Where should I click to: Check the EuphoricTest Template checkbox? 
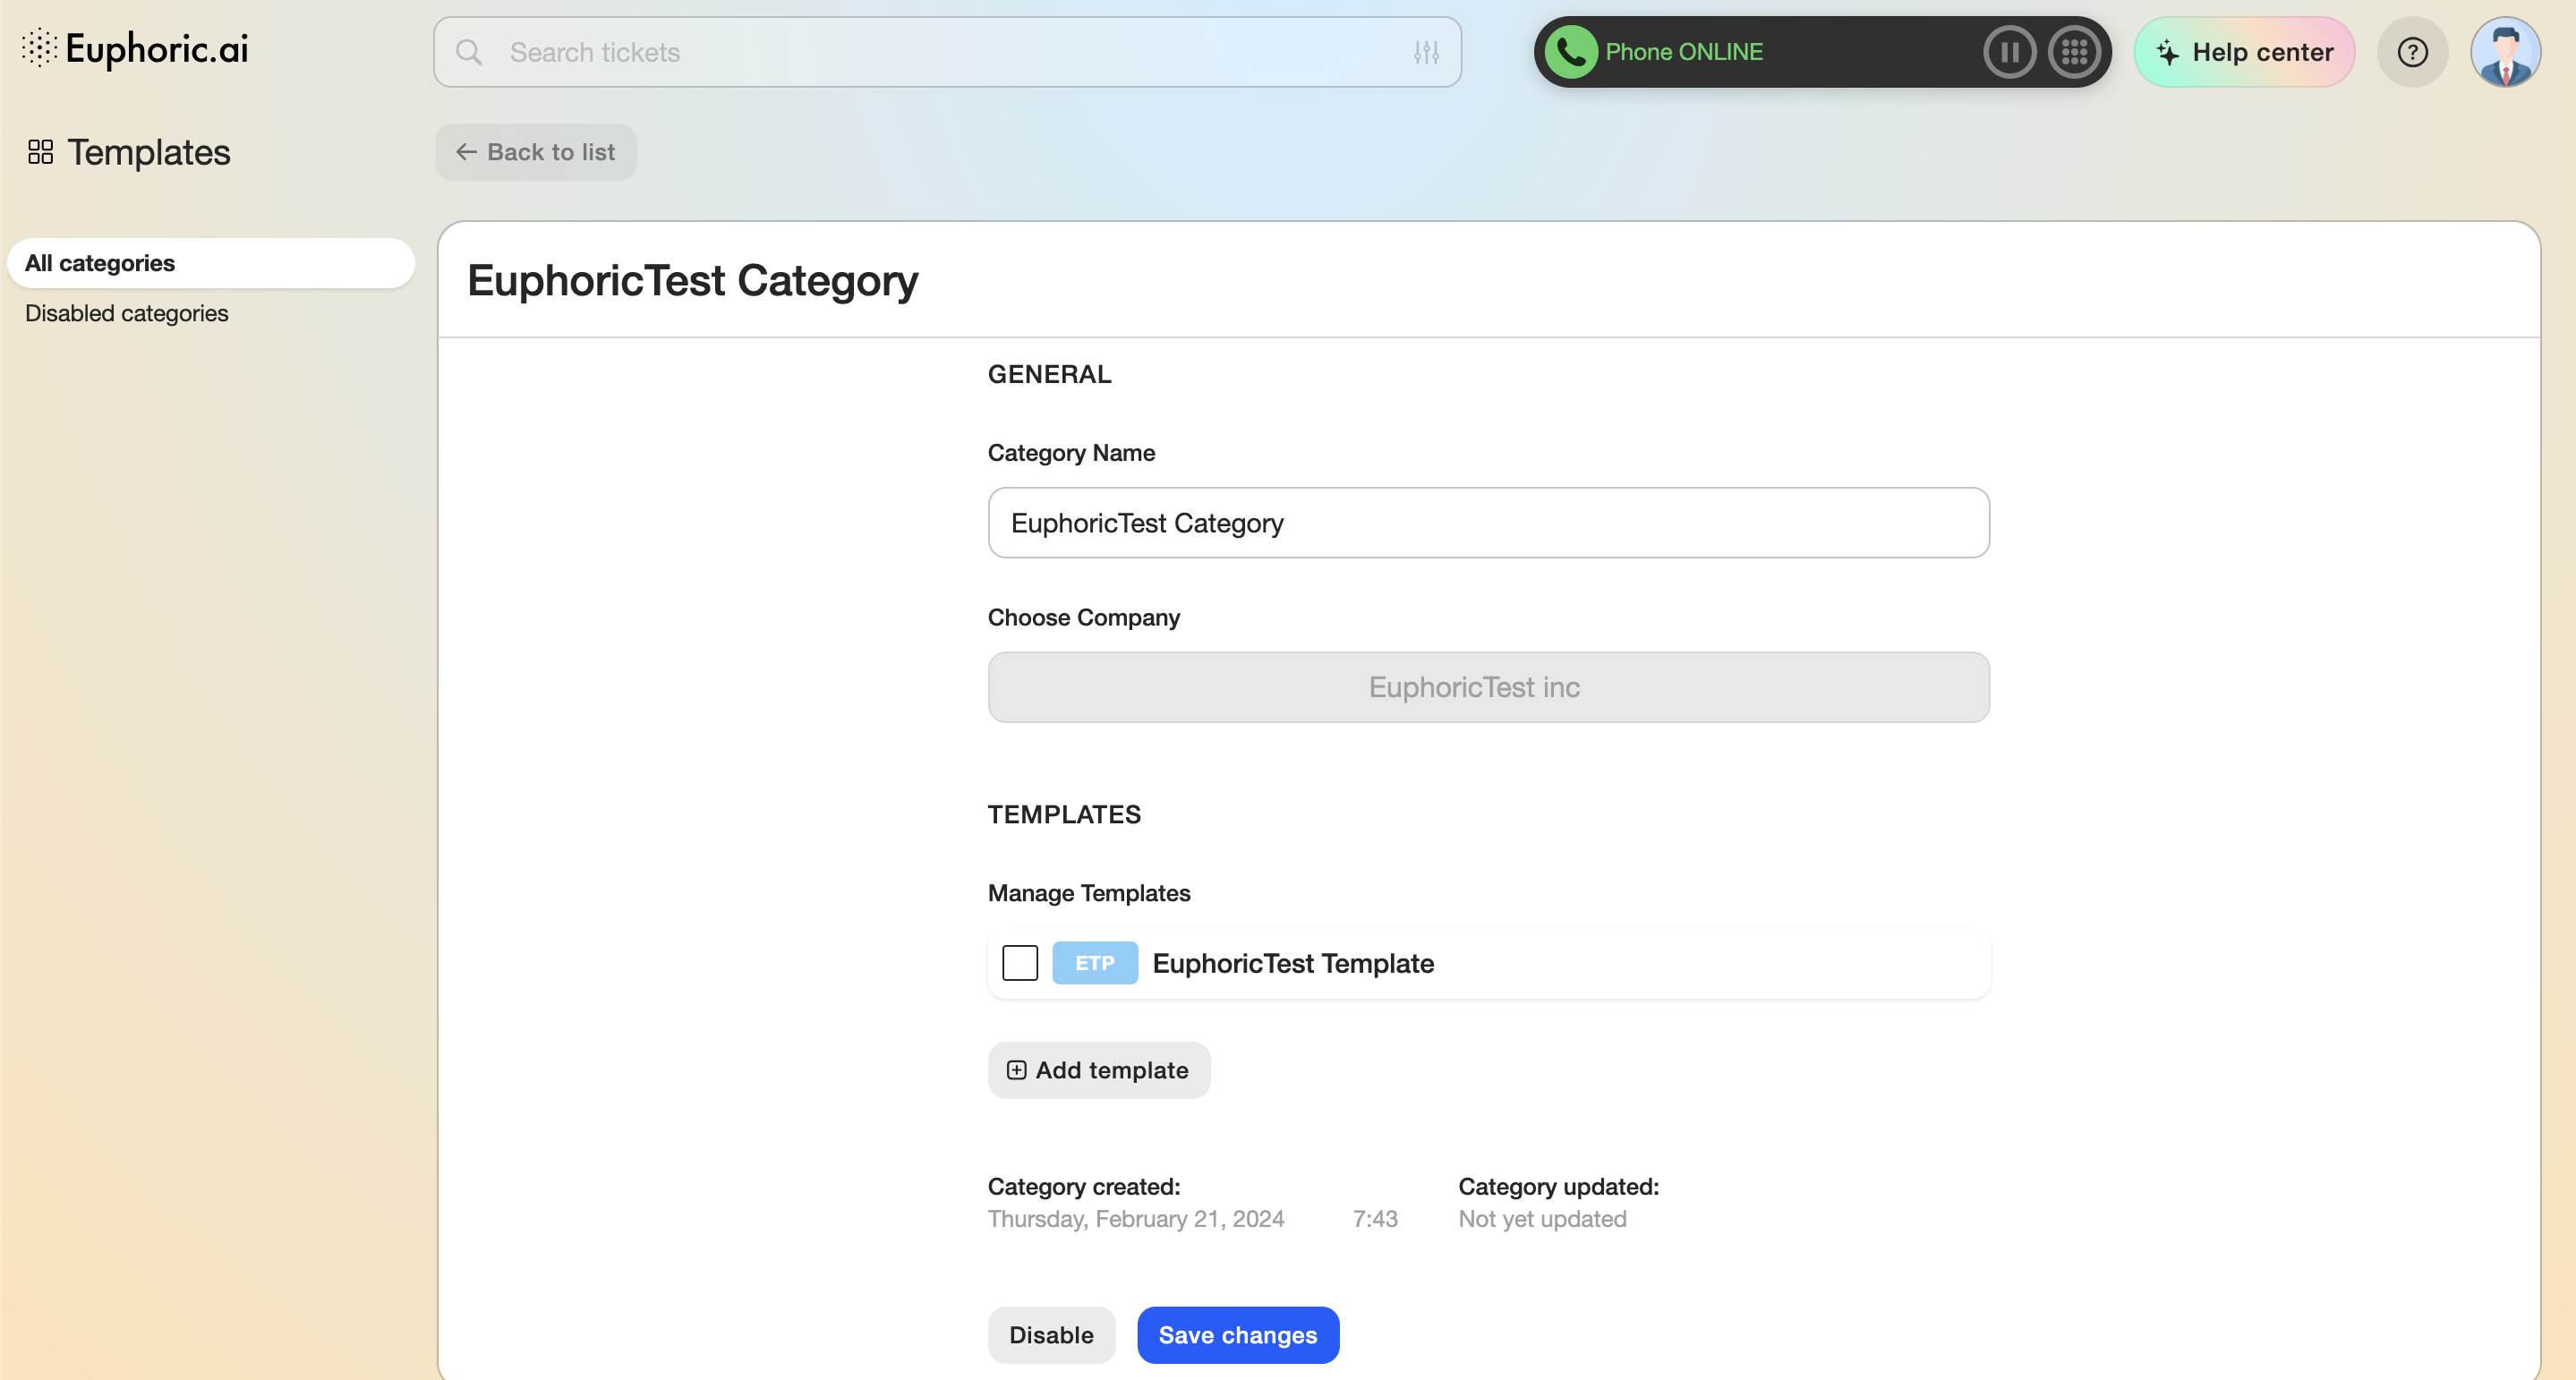[1020, 963]
